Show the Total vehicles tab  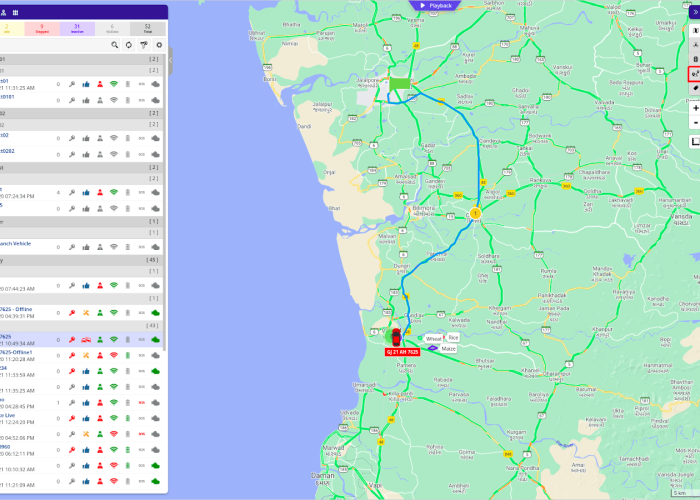[147, 29]
